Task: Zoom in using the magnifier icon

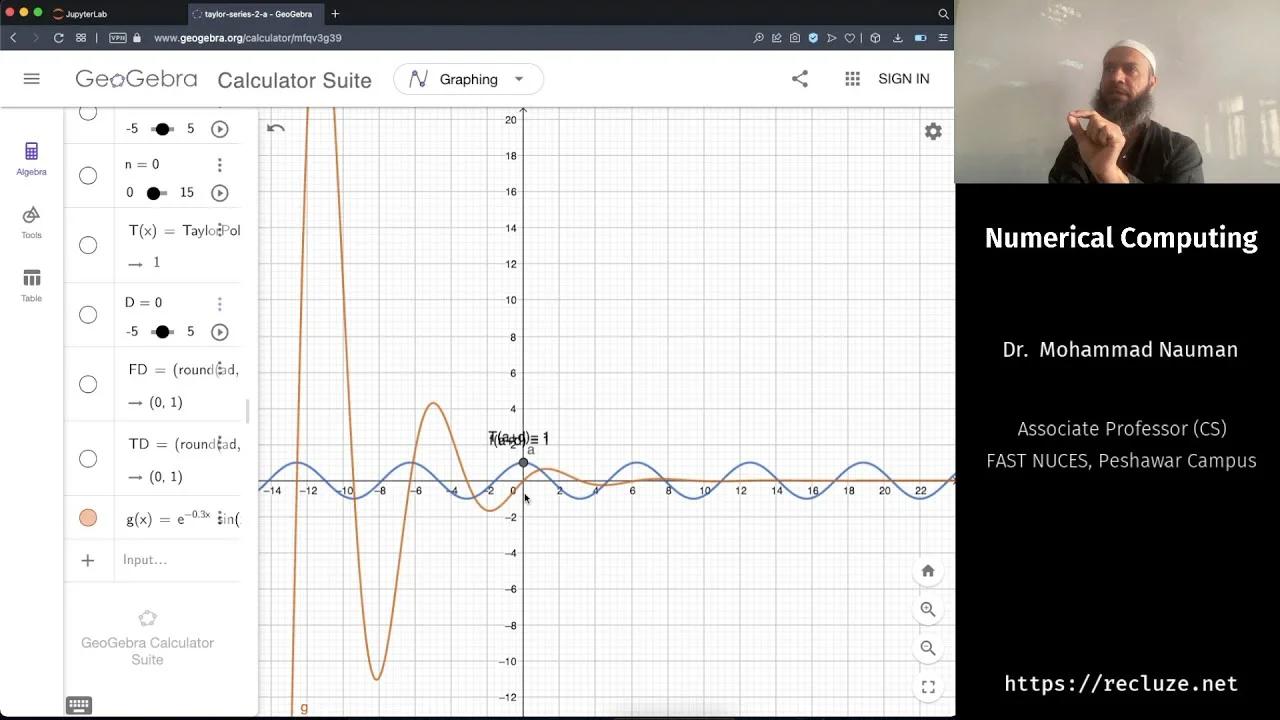Action: (x=927, y=609)
